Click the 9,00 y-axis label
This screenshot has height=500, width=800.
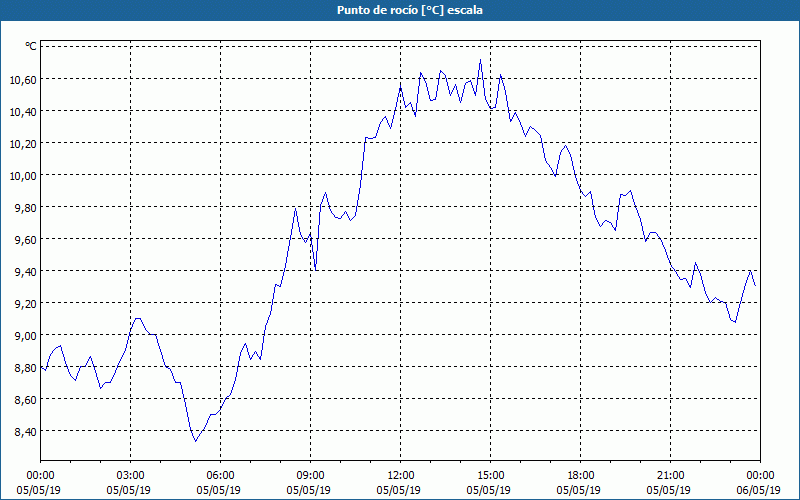click(26, 336)
